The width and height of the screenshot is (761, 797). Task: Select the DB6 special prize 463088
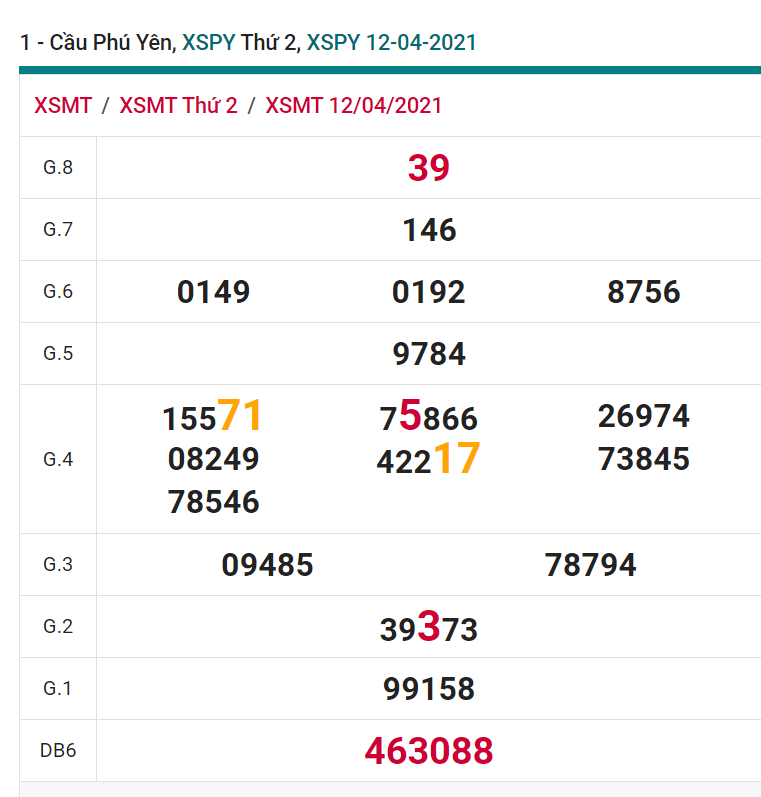click(x=428, y=751)
